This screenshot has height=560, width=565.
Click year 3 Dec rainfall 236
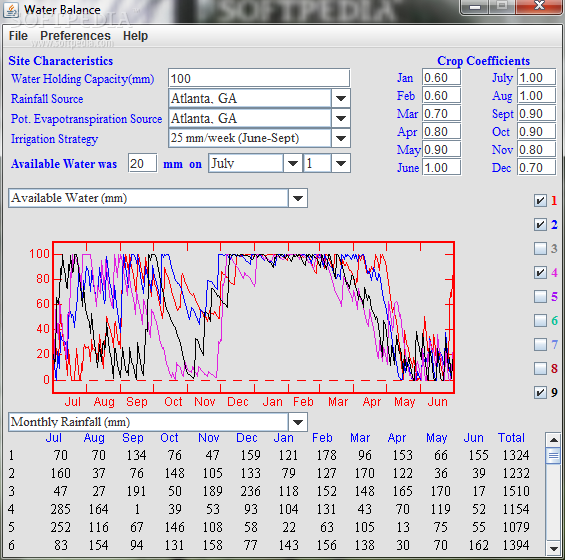tap(250, 492)
